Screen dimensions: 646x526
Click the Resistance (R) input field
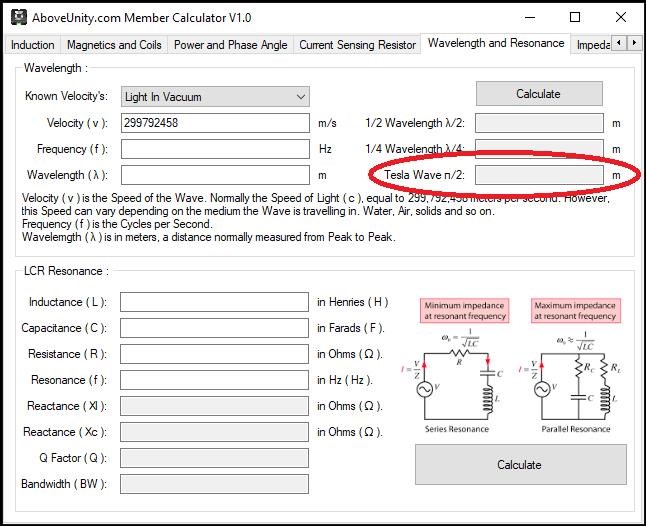click(214, 354)
